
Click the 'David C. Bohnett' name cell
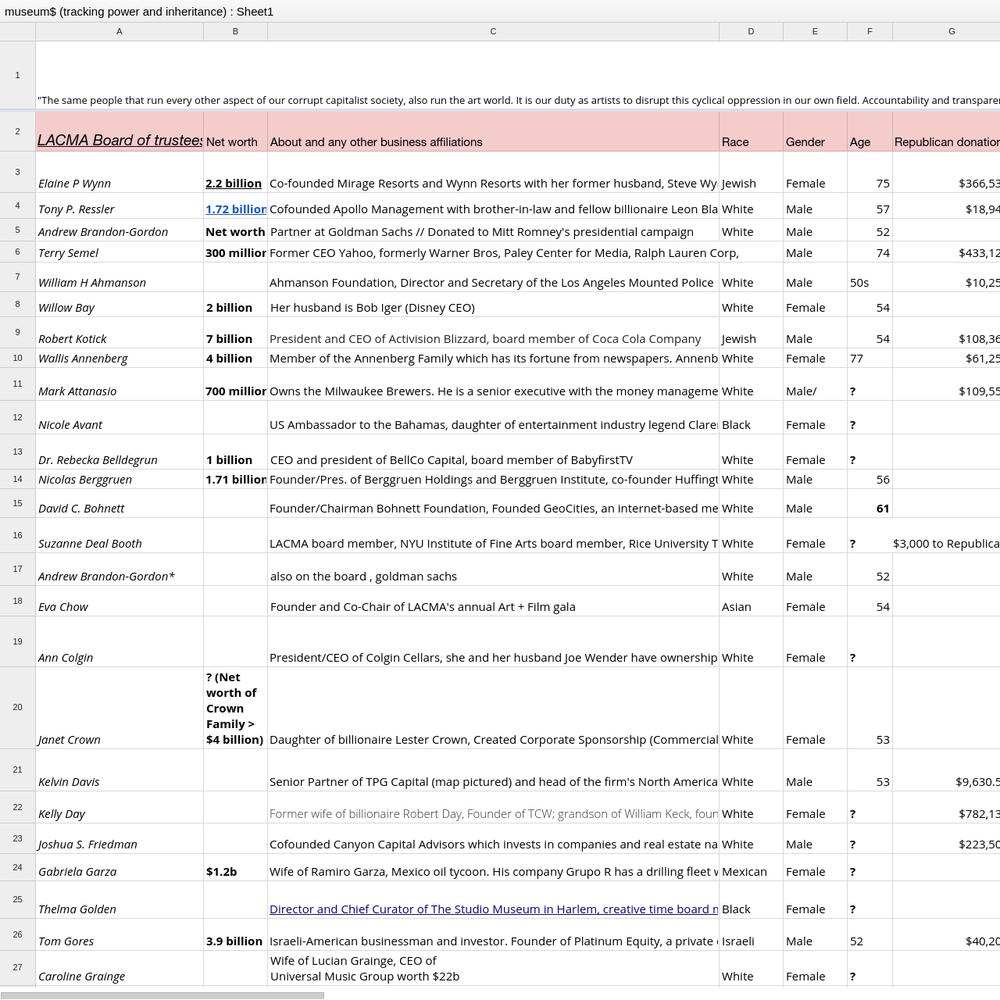pos(119,504)
